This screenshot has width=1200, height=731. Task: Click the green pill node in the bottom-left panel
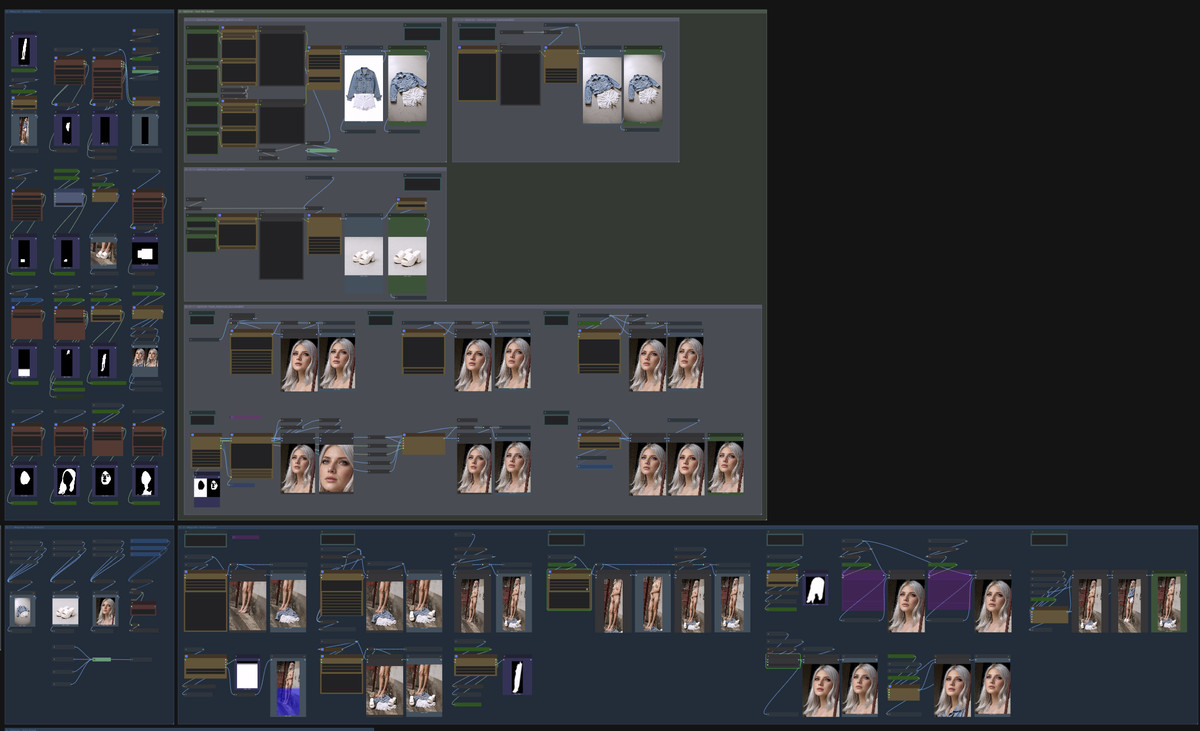tap(102, 659)
